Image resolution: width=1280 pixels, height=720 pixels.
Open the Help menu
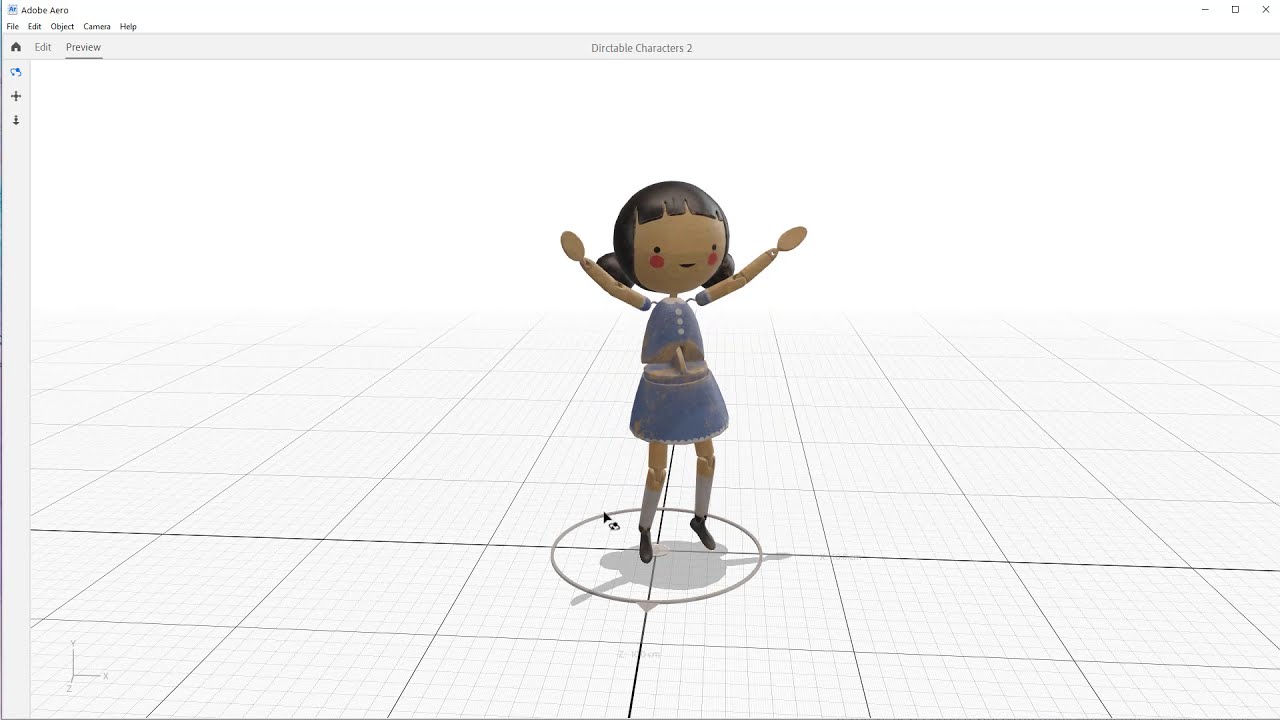tap(128, 27)
